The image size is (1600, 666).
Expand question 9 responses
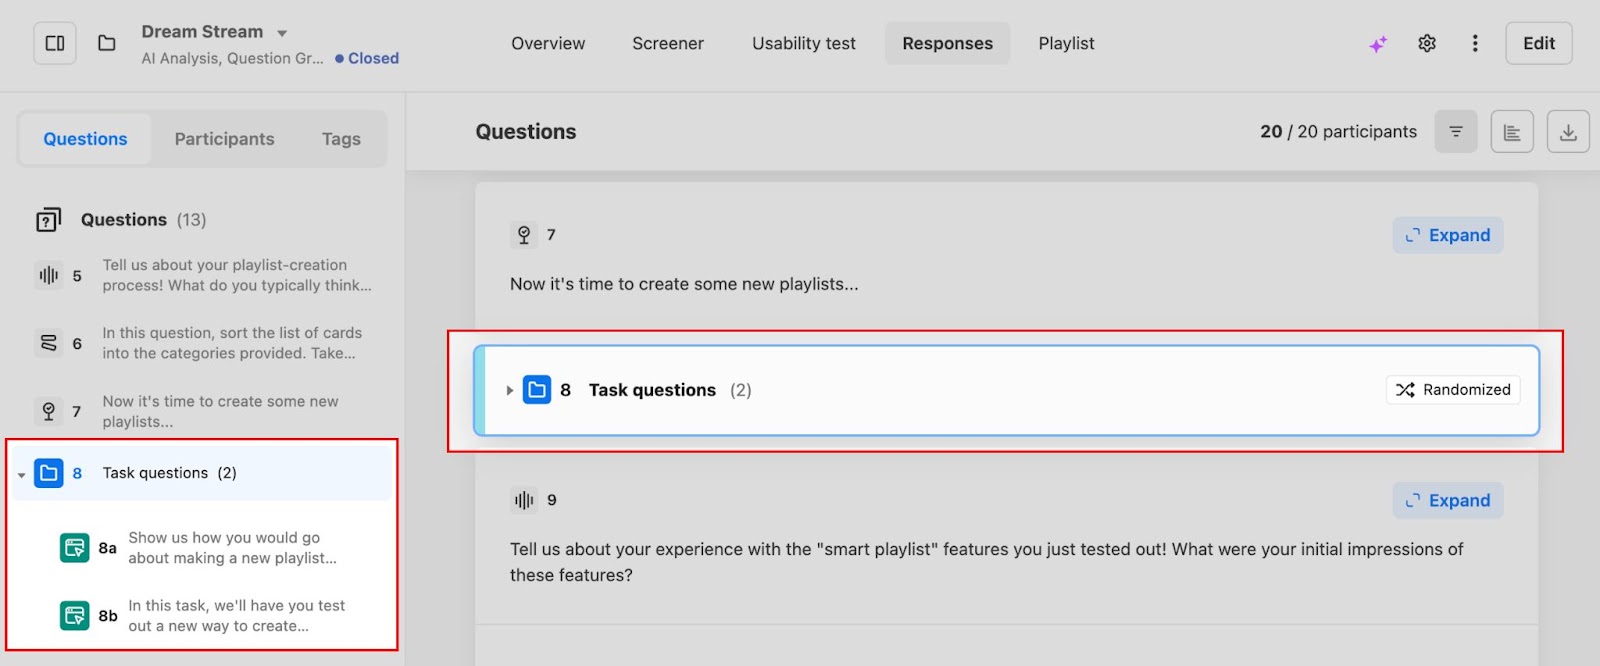(1447, 501)
